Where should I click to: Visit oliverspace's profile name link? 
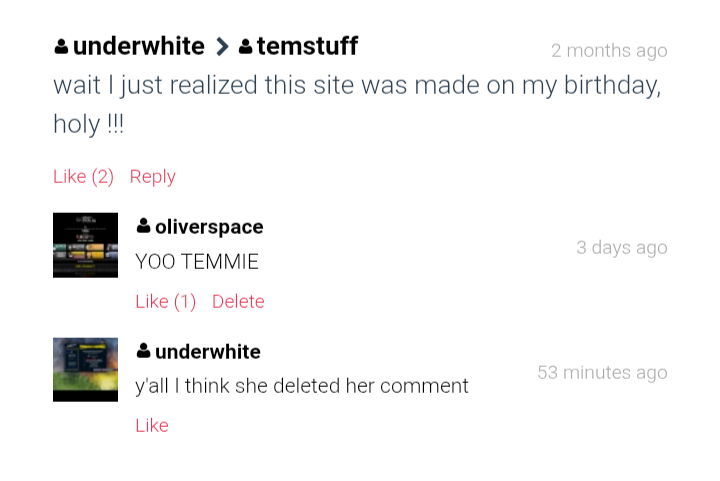[x=209, y=228]
